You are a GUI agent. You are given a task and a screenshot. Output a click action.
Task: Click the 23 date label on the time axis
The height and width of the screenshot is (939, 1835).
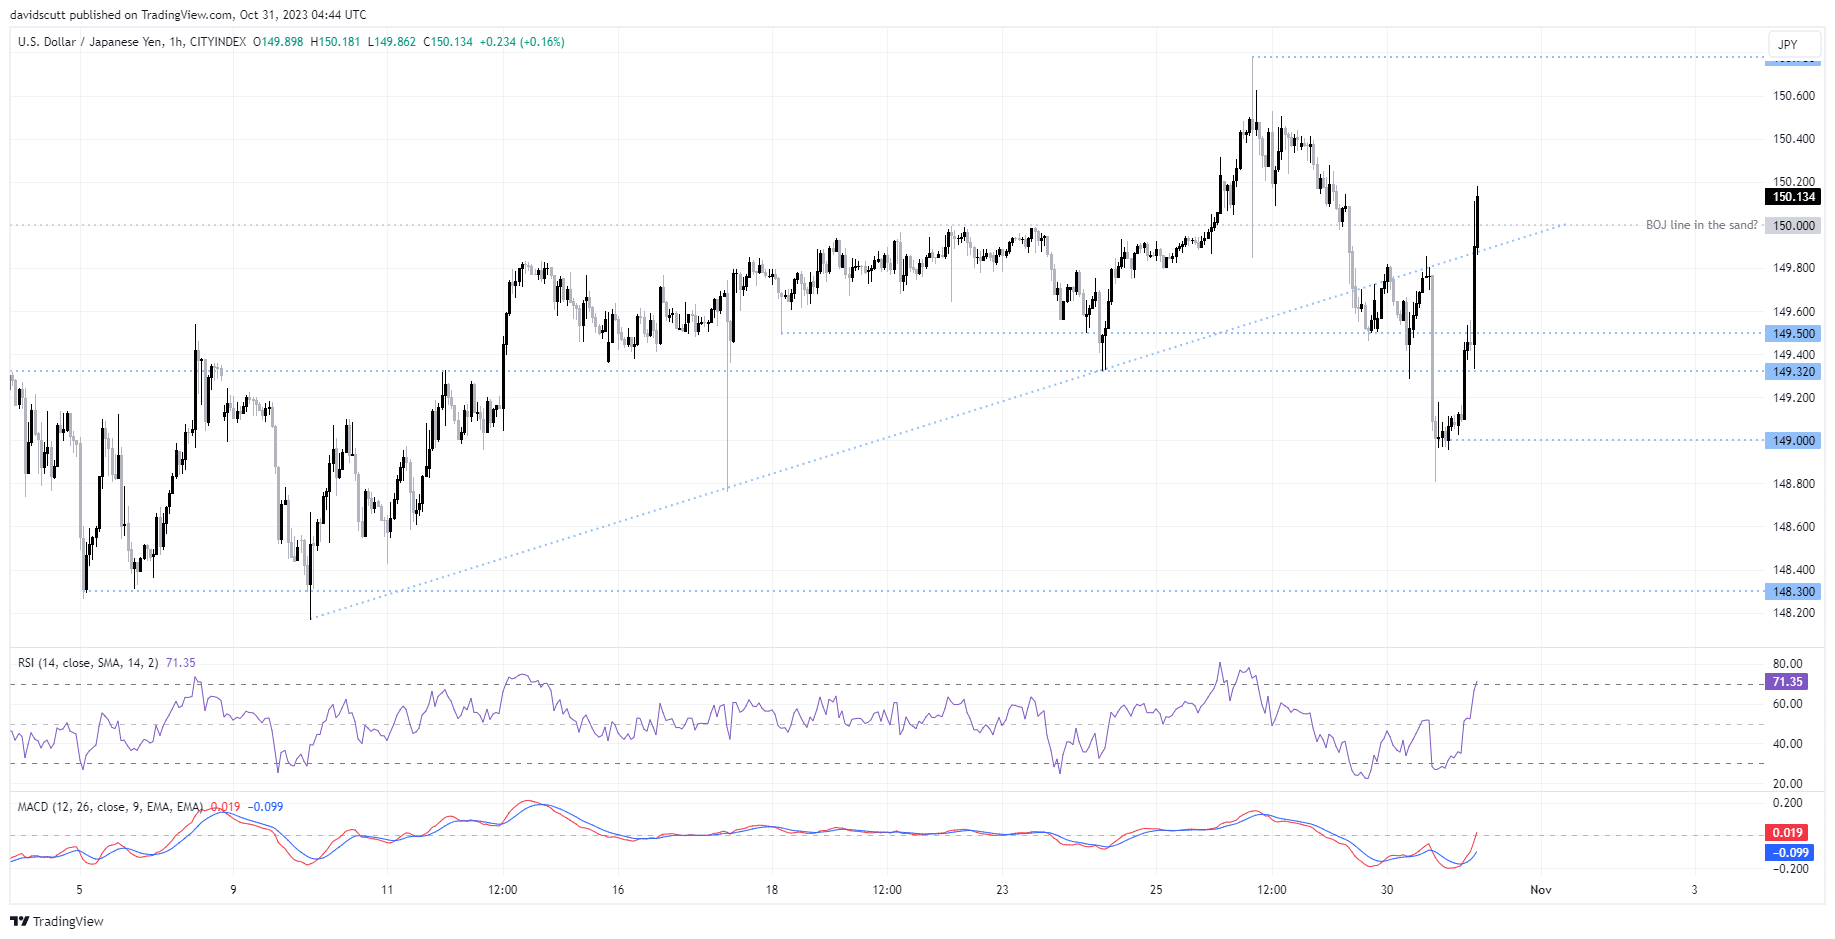click(1002, 890)
